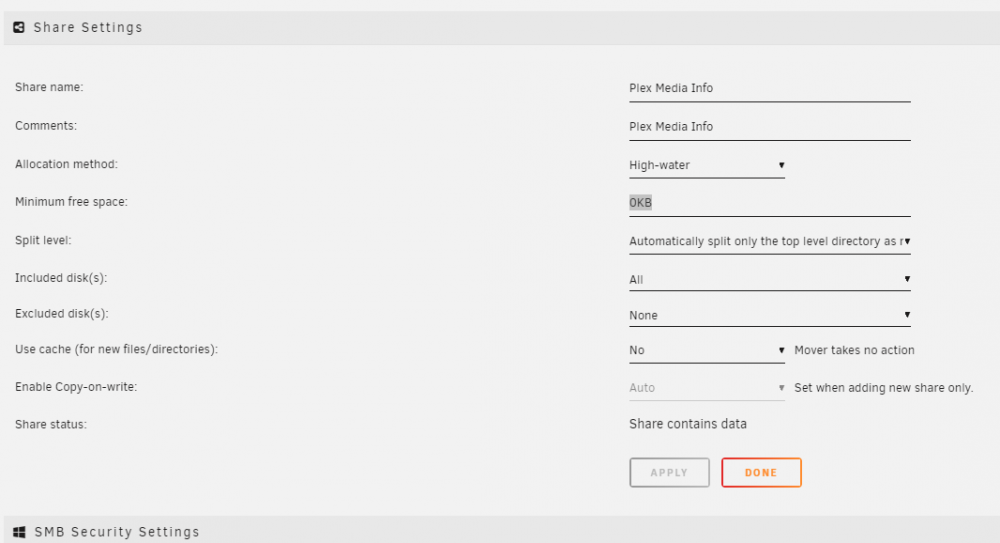1000x543 pixels.
Task: Click the 'Excluded disk(s):' label
Action: tap(62, 313)
